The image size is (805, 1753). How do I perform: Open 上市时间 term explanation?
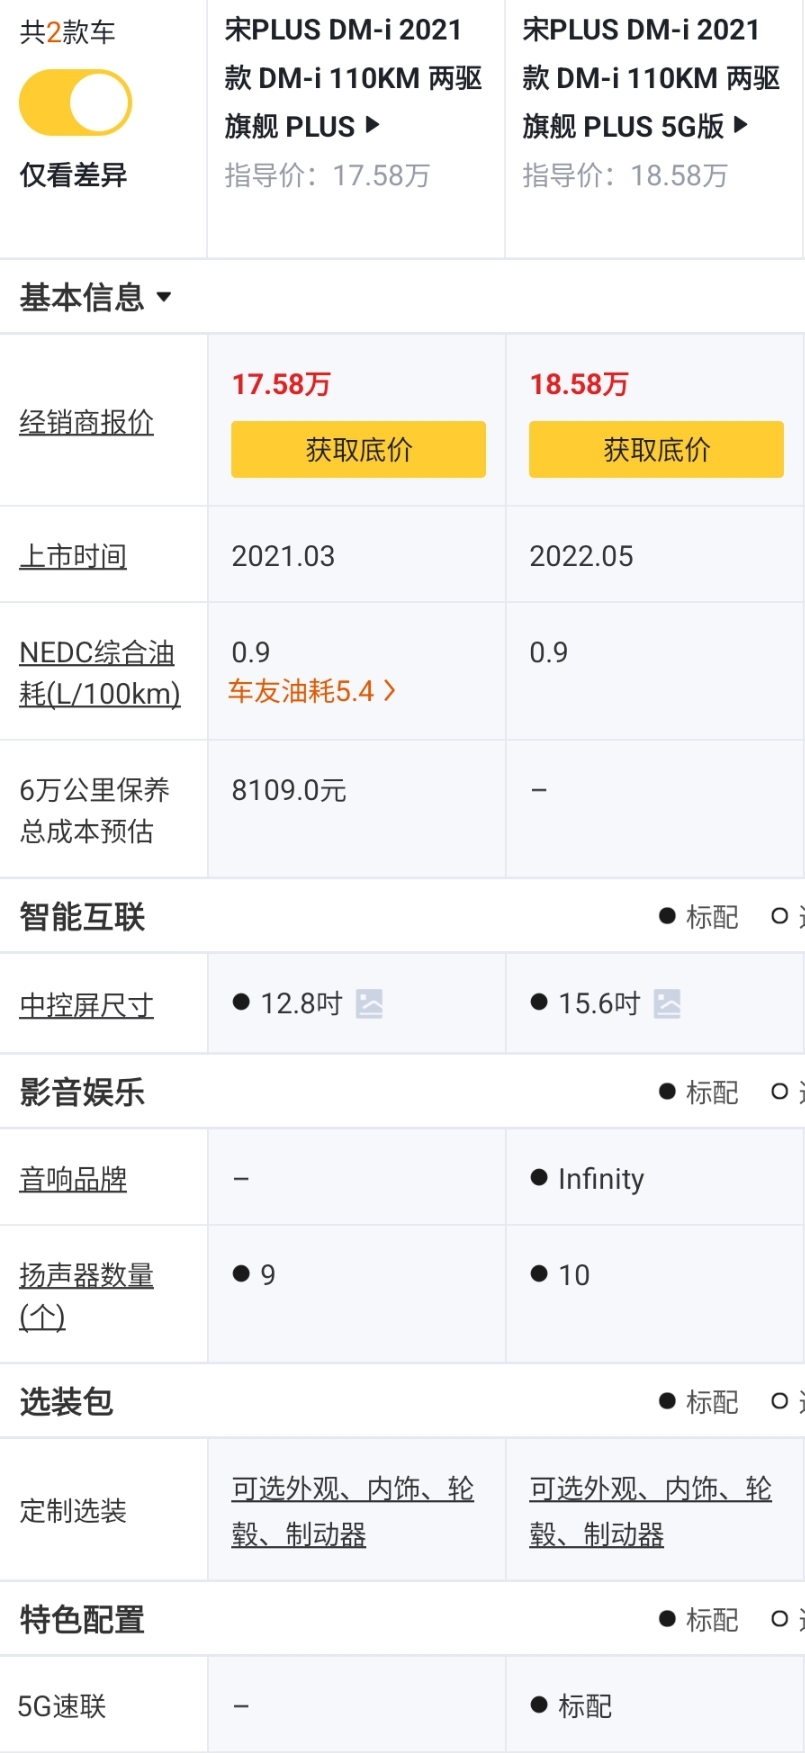(x=73, y=556)
